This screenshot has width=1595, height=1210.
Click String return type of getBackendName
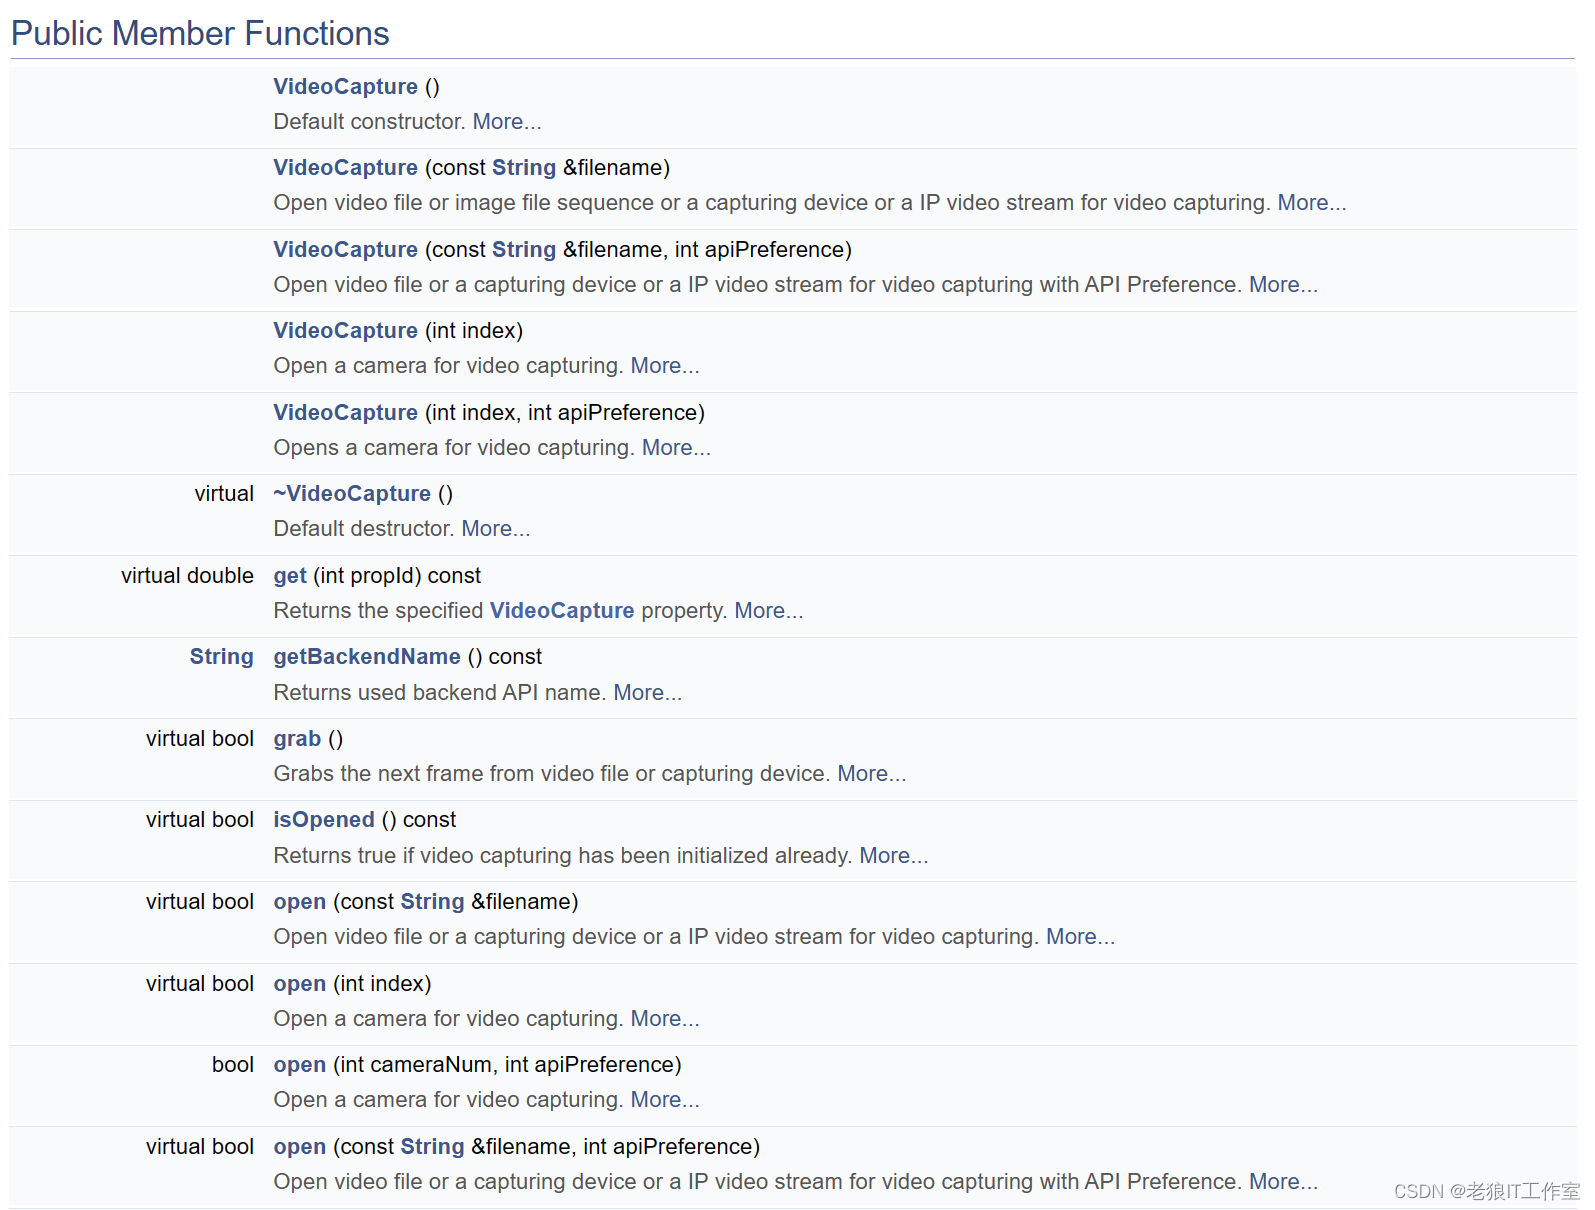[x=222, y=657]
